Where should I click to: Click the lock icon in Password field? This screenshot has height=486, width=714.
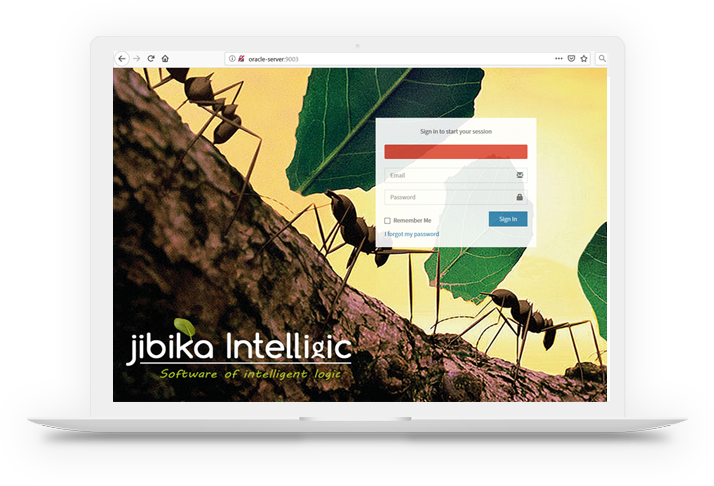[520, 197]
